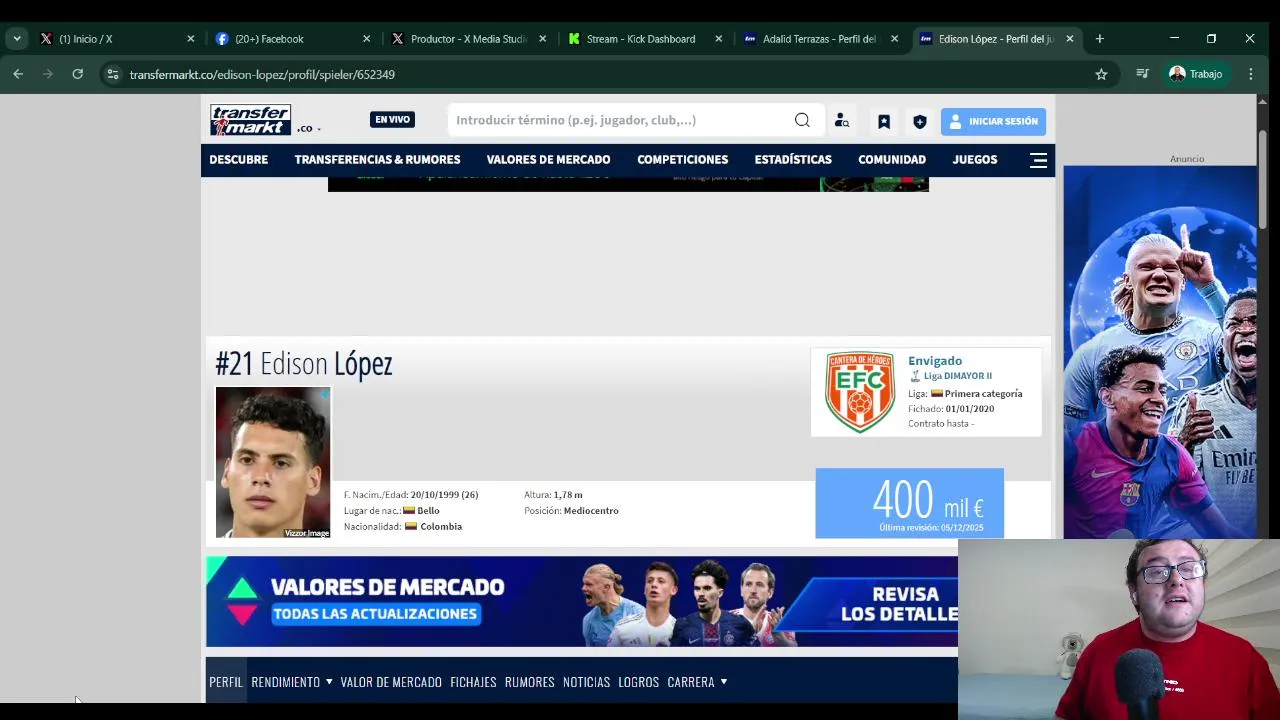
Task: Click the Bello birthplace text
Action: [x=428, y=511]
